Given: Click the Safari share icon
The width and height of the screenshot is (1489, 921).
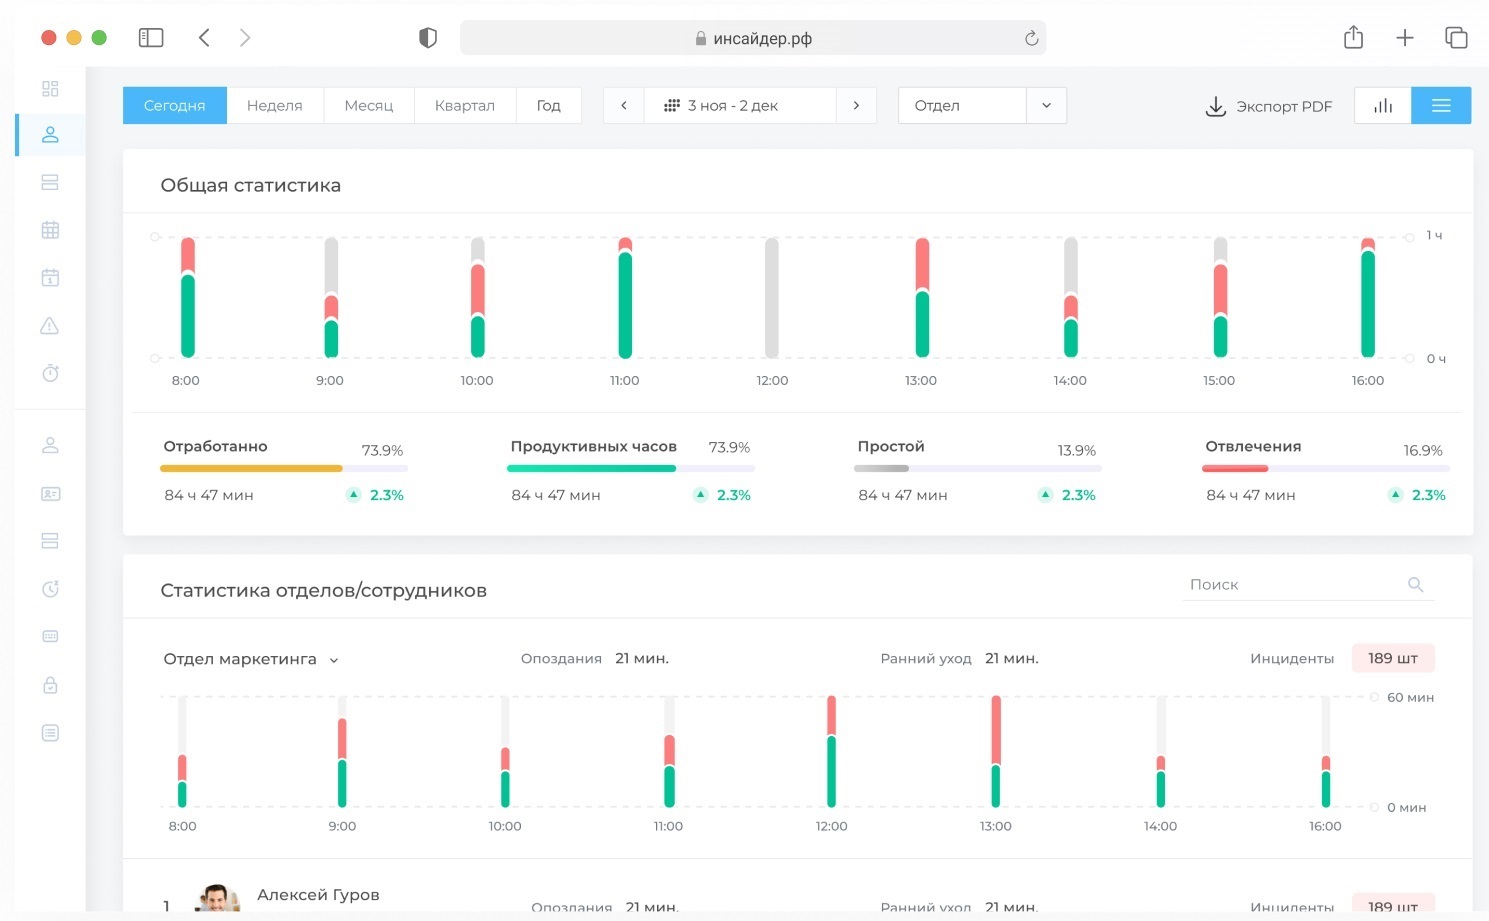Looking at the screenshot, I should click(x=1353, y=38).
